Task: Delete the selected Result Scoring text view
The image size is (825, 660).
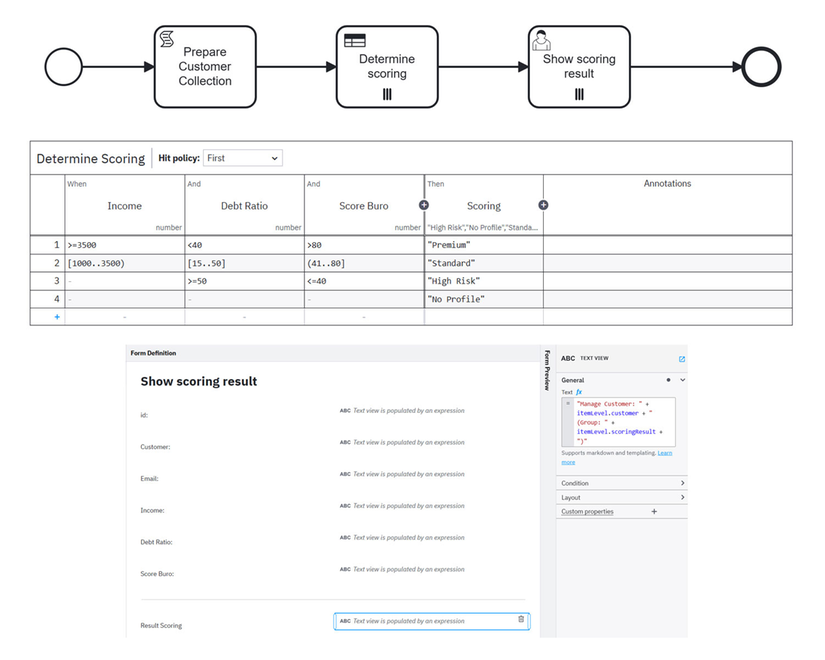Action: pyautogui.click(x=521, y=619)
